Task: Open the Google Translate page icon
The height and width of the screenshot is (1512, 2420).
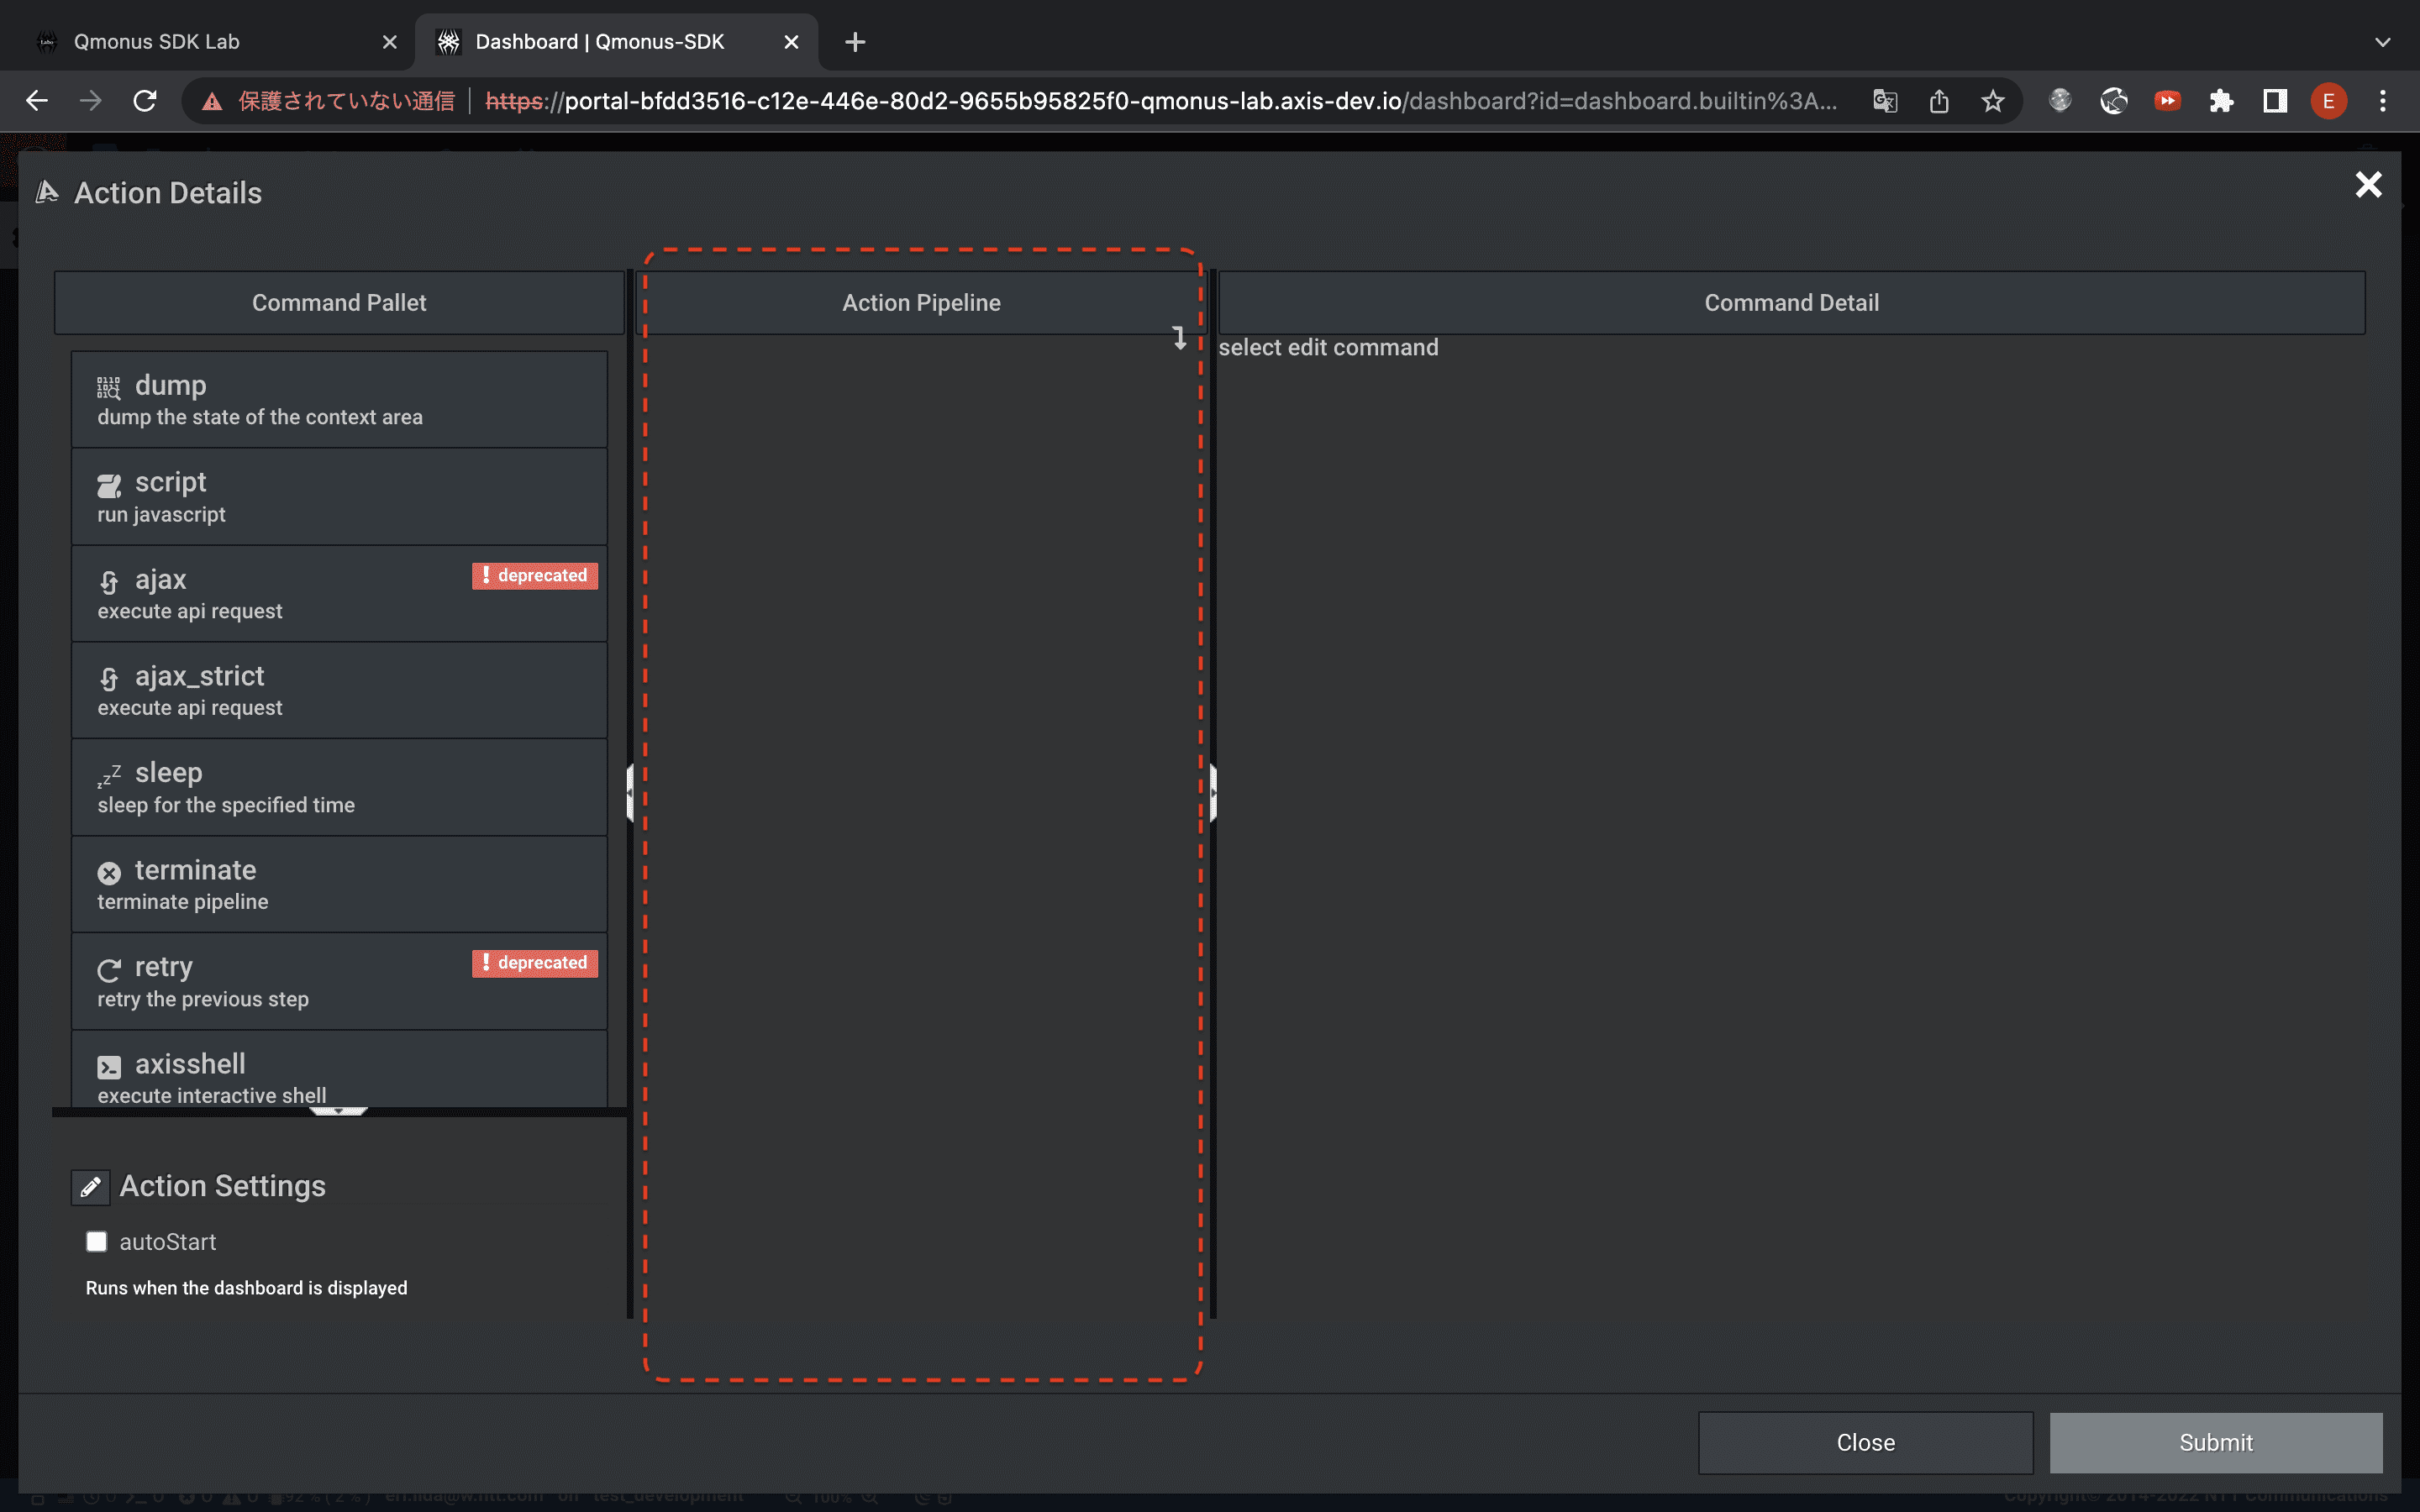Action: coord(1885,101)
